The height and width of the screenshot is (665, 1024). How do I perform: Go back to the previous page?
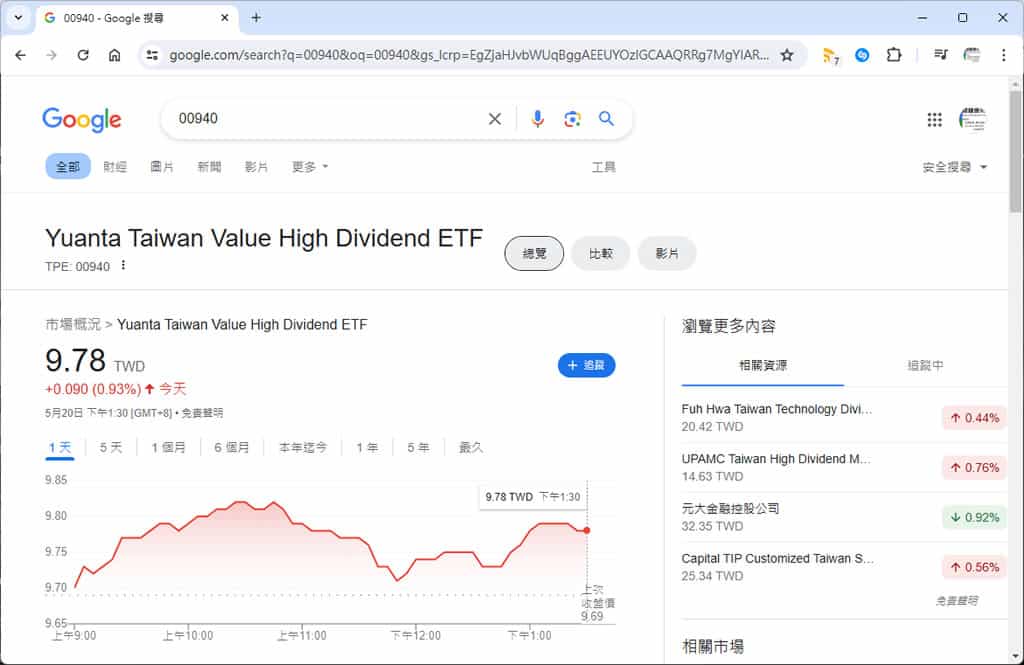point(20,56)
